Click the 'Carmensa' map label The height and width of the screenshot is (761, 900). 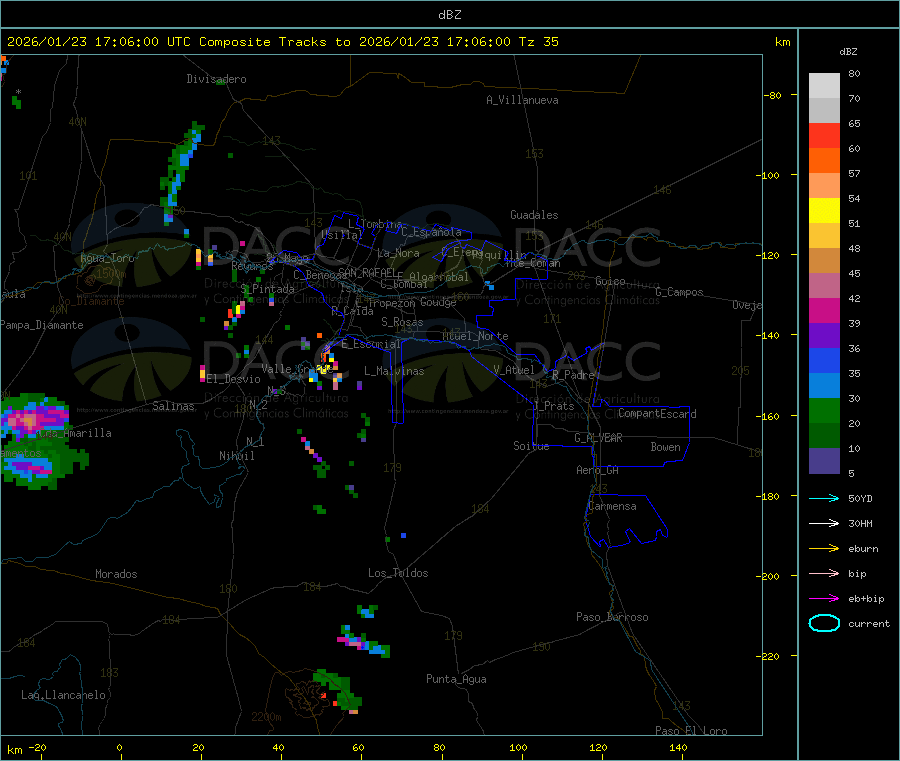[612, 506]
